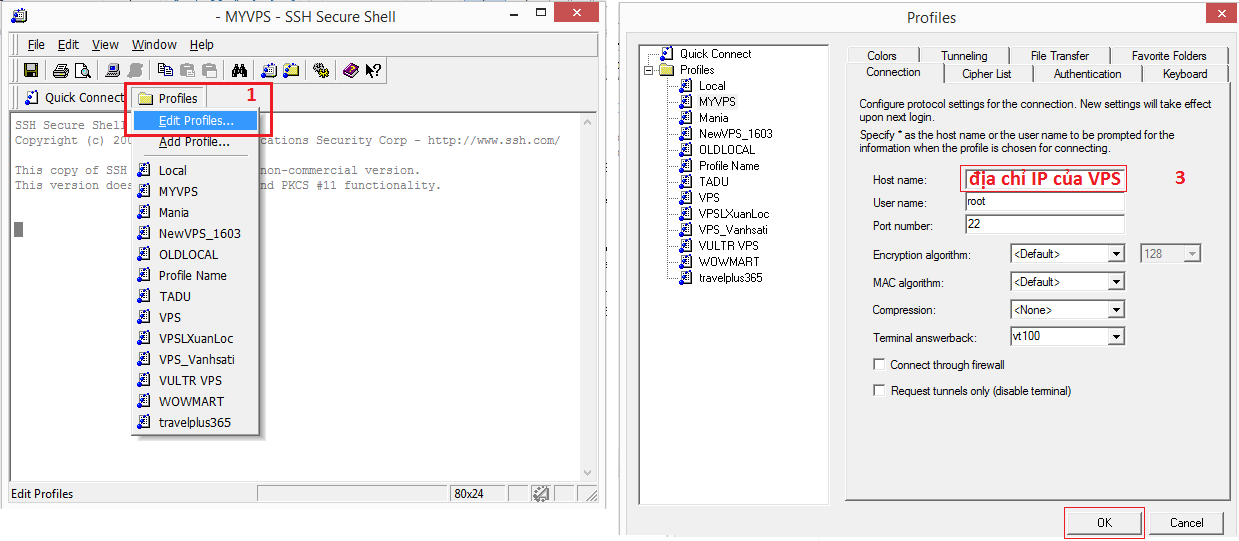The width and height of the screenshot is (1239, 541).
Task: Switch to the Tunneling tab
Action: coord(964,56)
